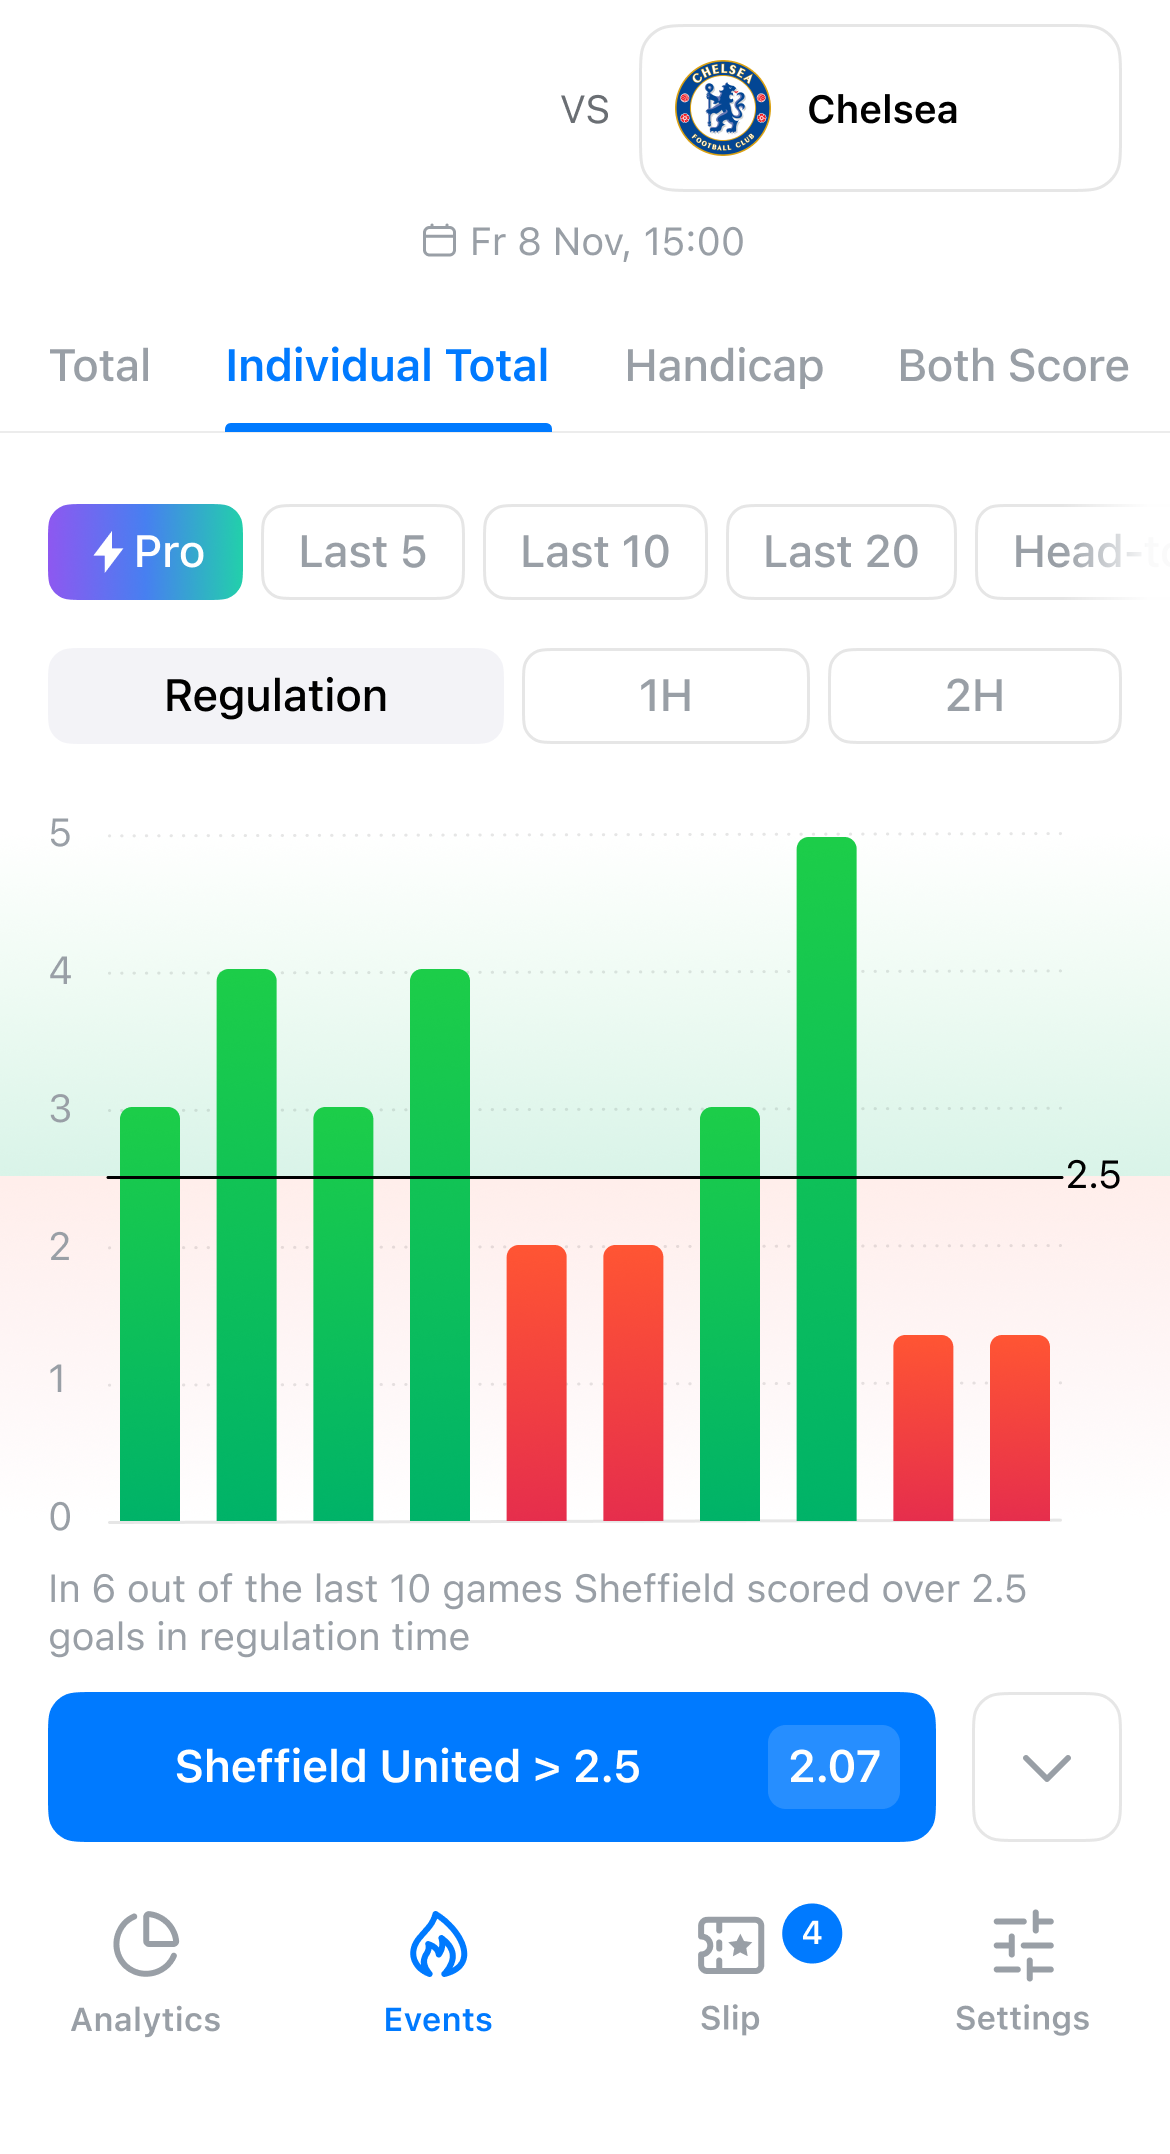Screen dimensions: 1170x2154
Task: Select the Last 20 filter chip
Action: click(841, 552)
